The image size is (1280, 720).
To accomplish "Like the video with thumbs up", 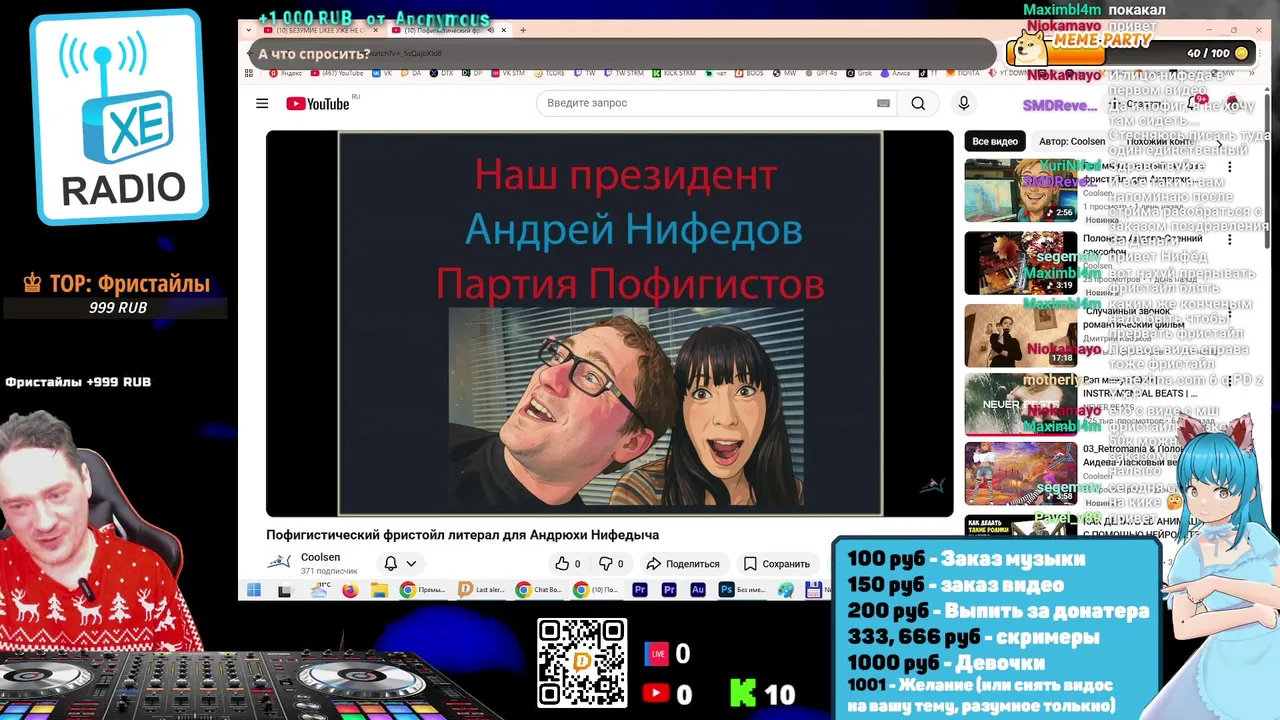I will [x=568, y=564].
